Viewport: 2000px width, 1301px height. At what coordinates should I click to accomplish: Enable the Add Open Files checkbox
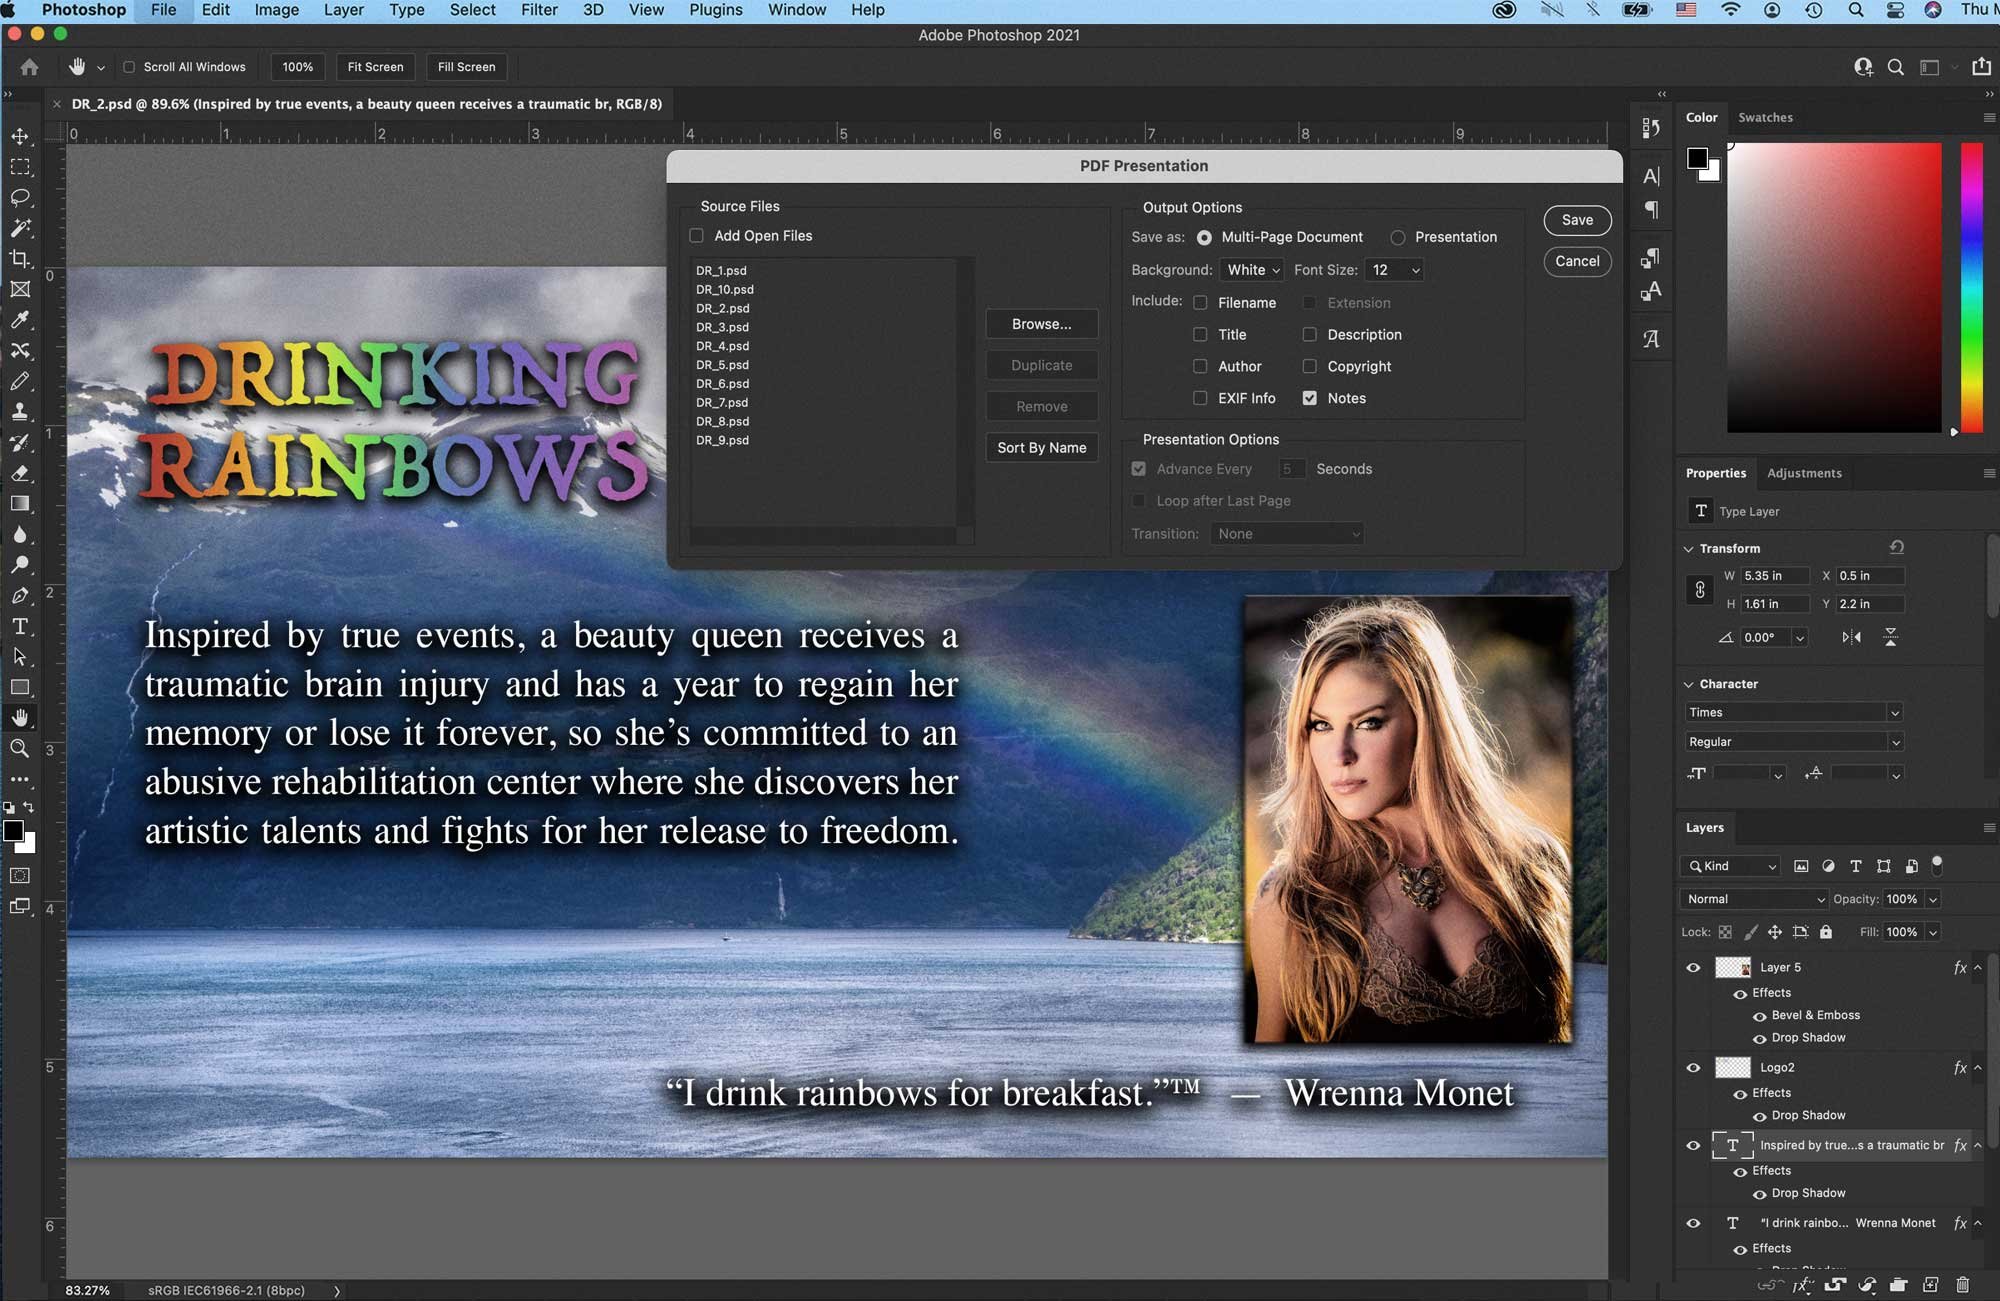pyautogui.click(x=696, y=236)
